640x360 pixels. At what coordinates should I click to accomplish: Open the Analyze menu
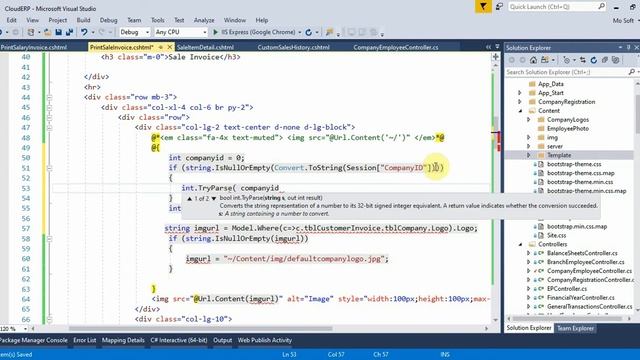[204, 20]
